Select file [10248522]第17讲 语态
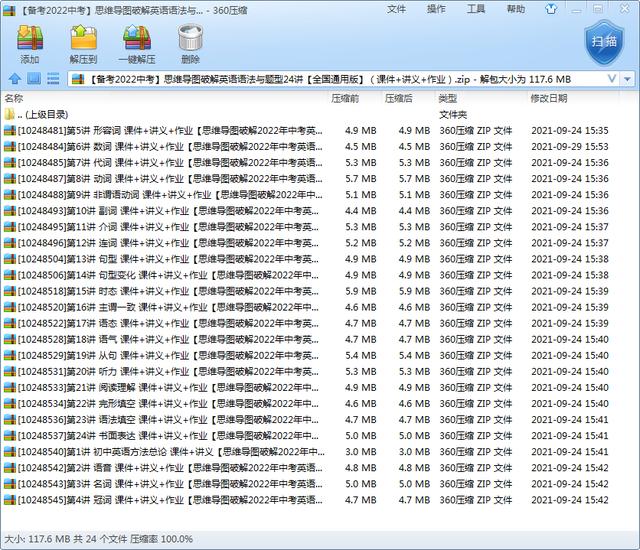 (x=168, y=323)
